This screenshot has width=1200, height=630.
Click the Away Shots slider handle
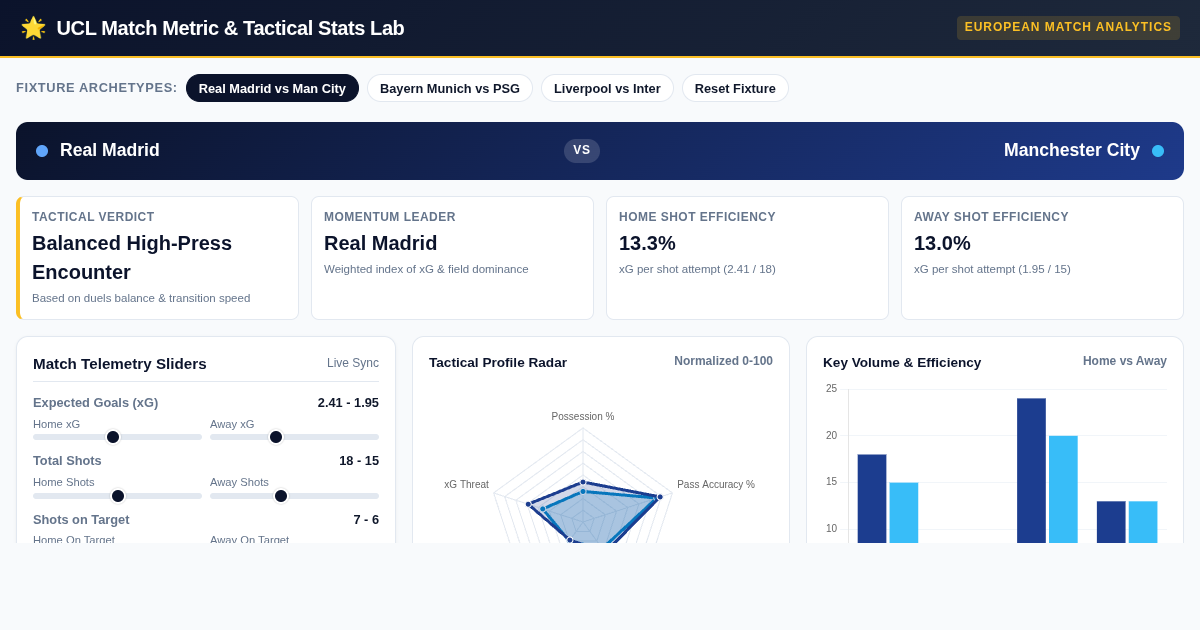pyautogui.click(x=281, y=496)
